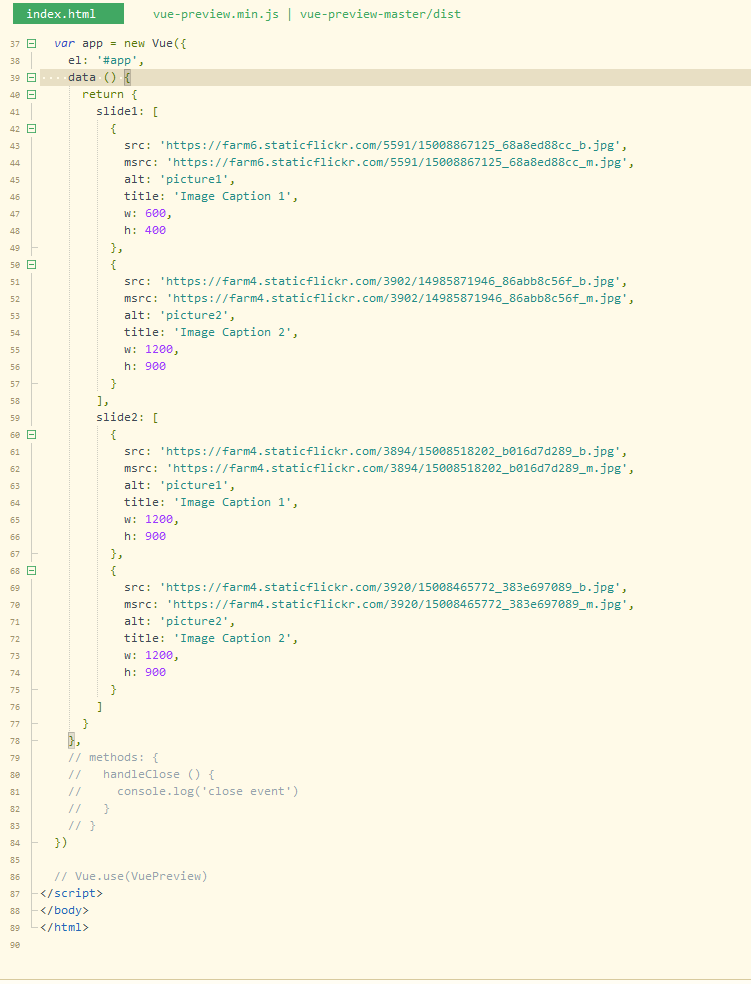Collapse the data() fold on line 39

(x=31, y=78)
